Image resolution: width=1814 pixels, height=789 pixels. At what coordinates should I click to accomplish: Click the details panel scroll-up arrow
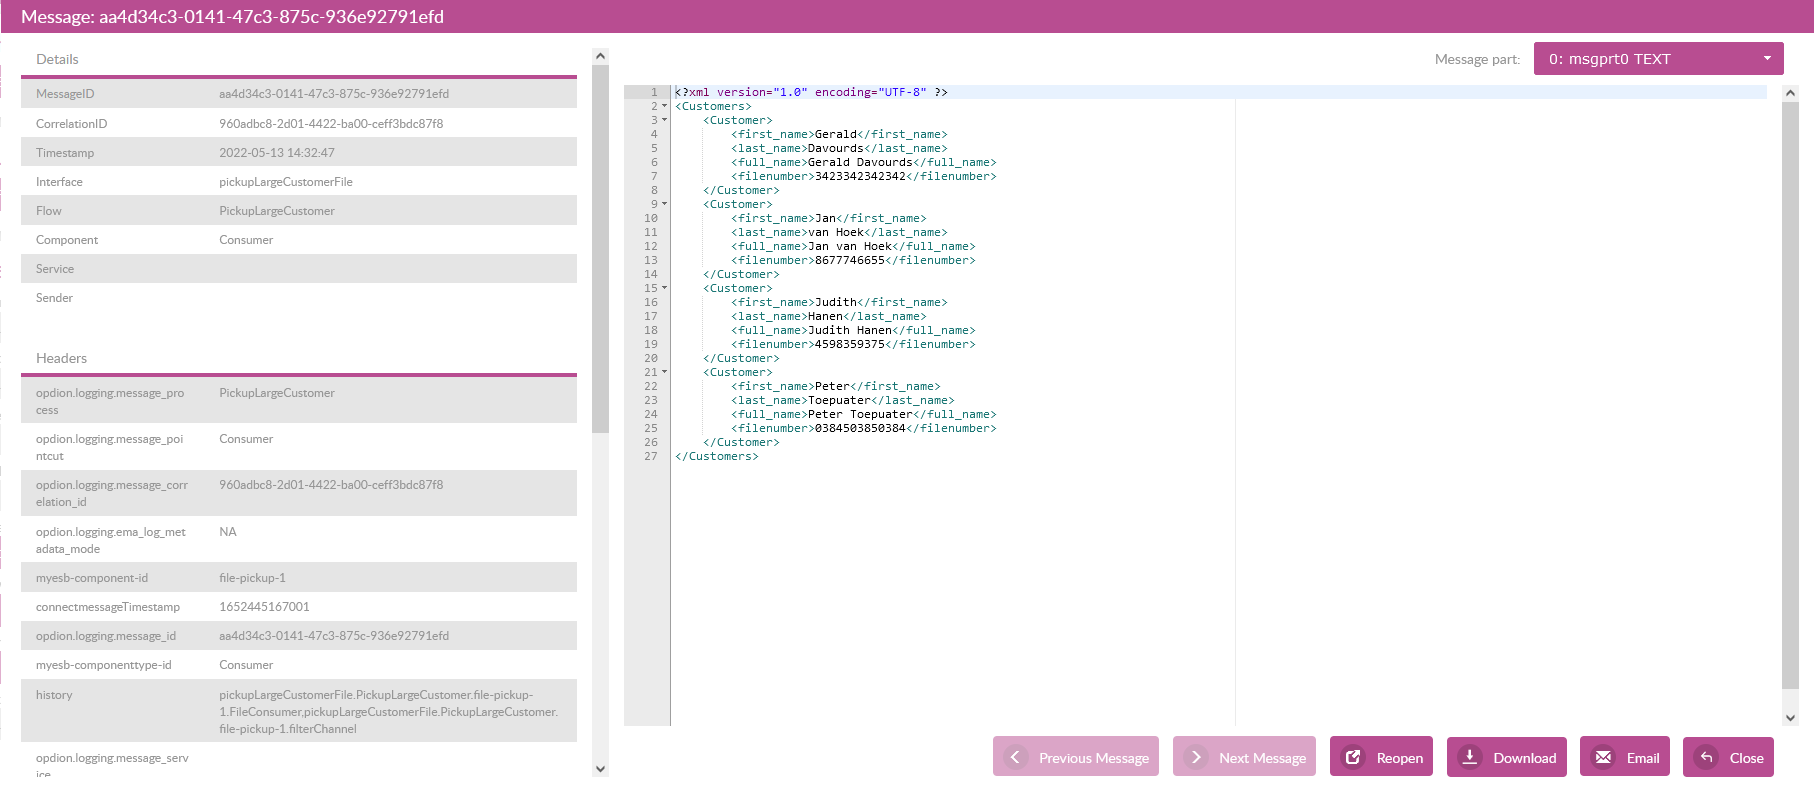600,56
